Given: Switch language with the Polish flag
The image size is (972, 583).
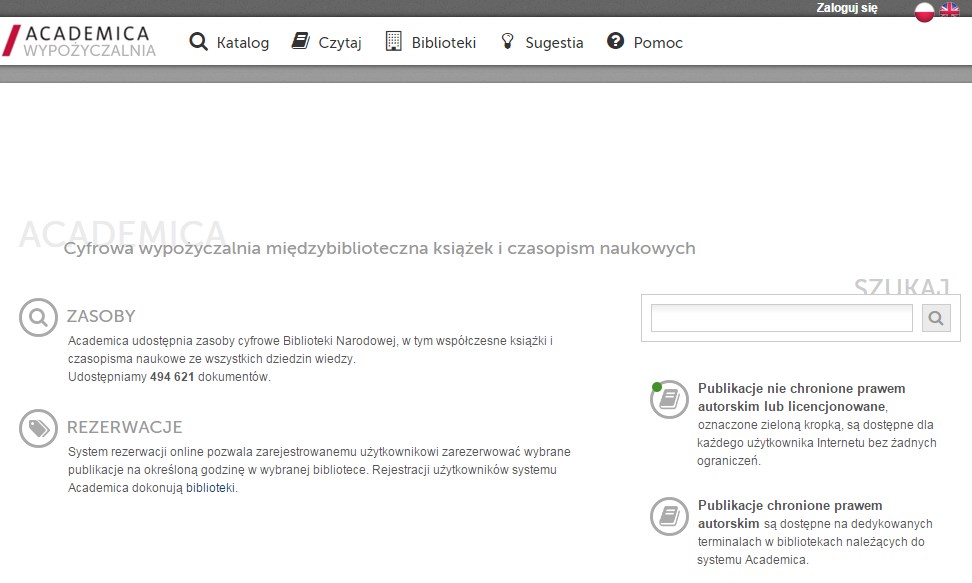Looking at the screenshot, I should (924, 11).
